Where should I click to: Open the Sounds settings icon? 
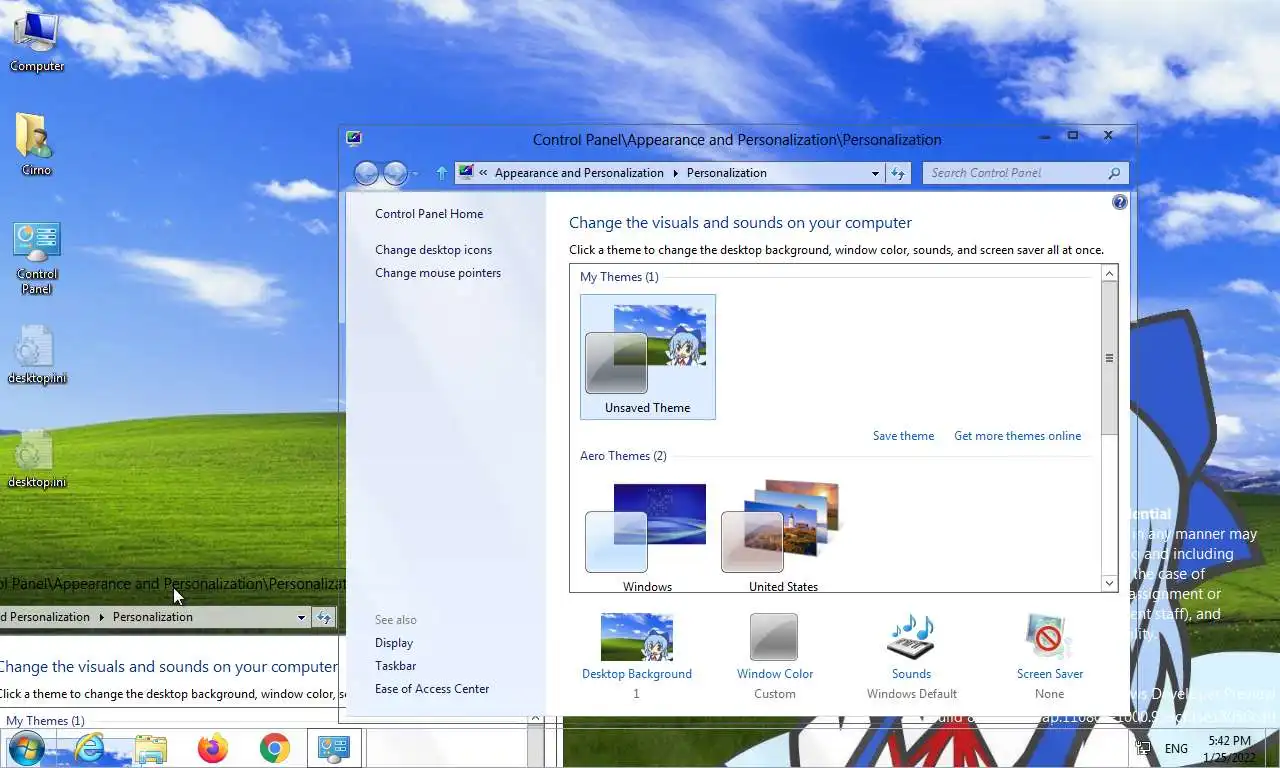911,637
